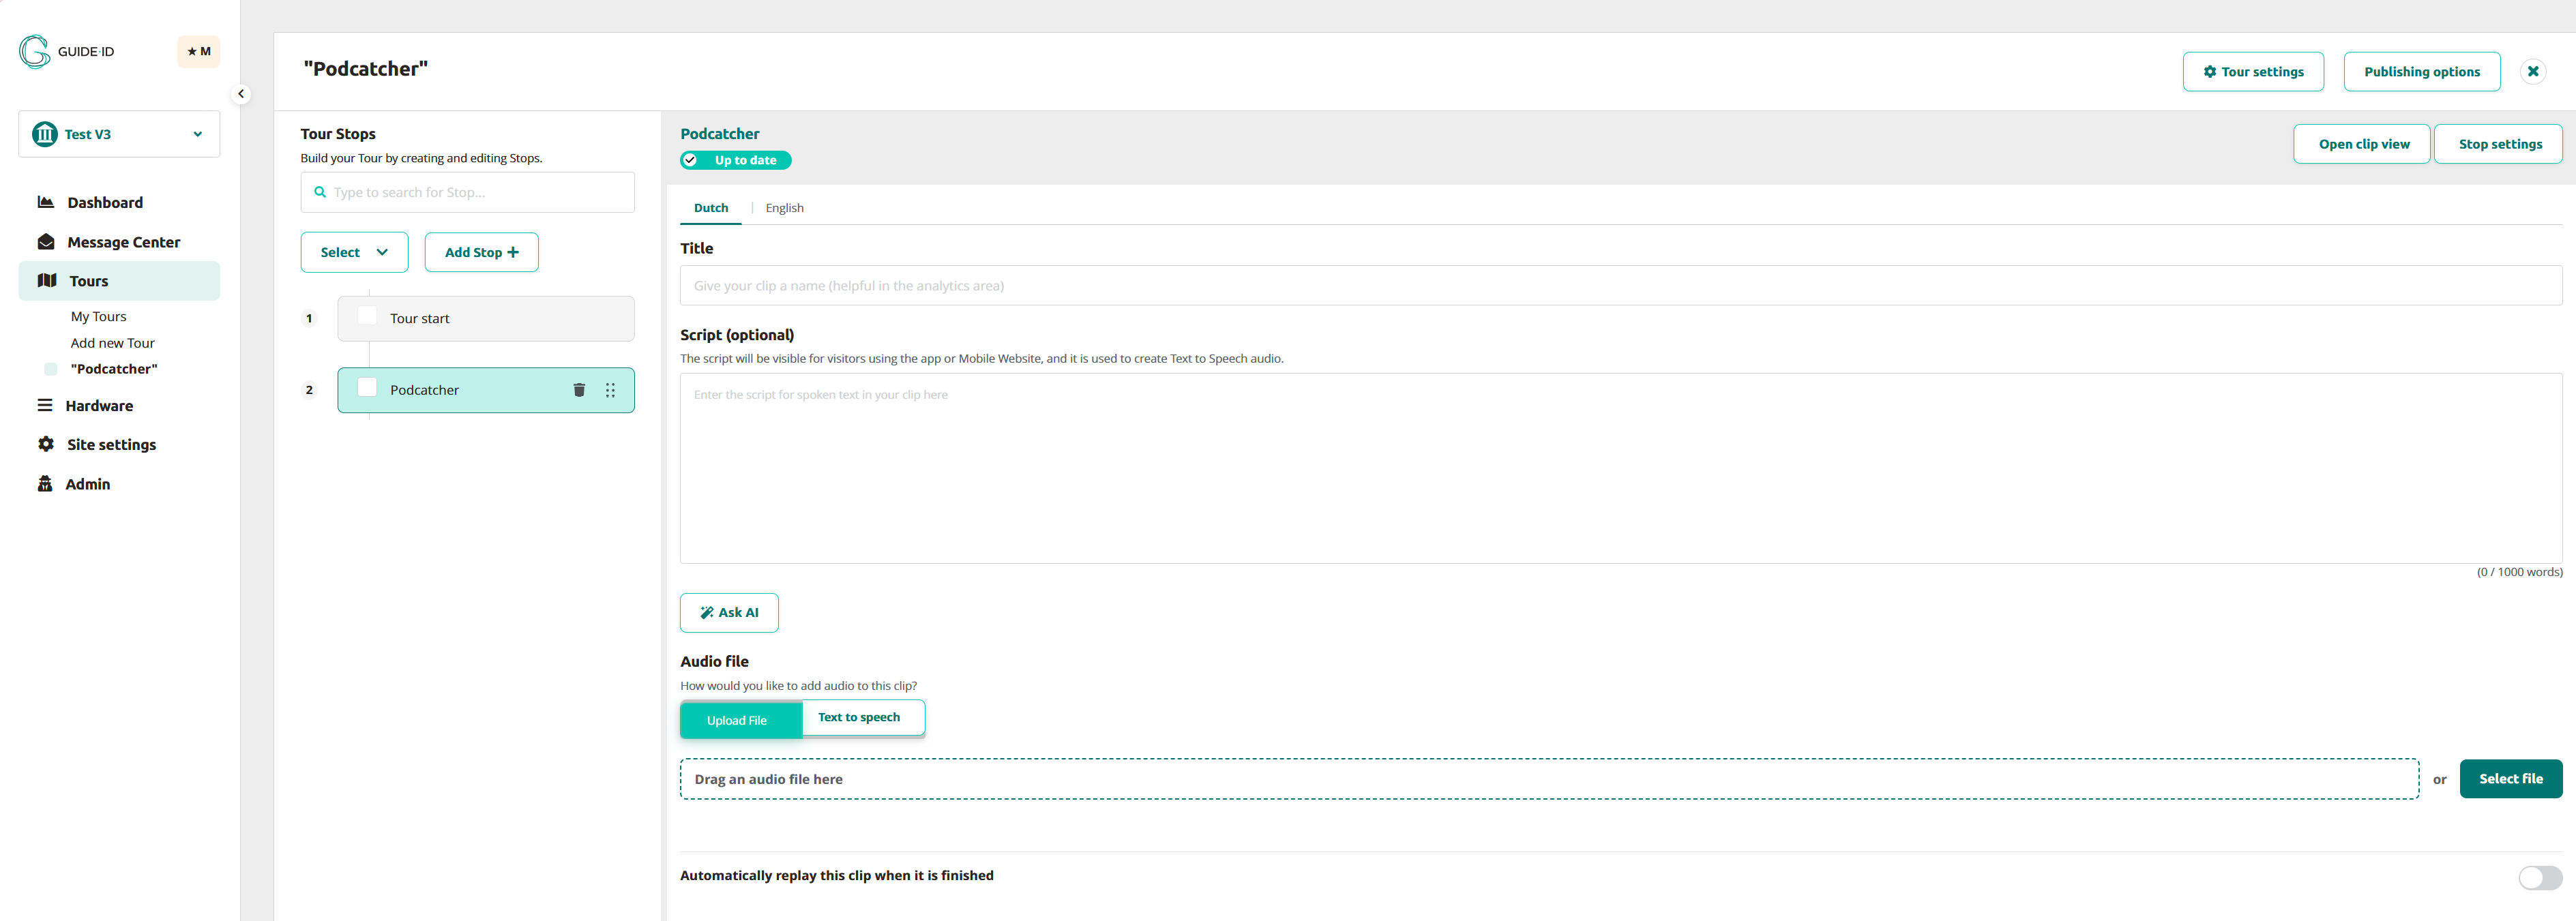
Task: Open Publishing options
Action: (2421, 72)
